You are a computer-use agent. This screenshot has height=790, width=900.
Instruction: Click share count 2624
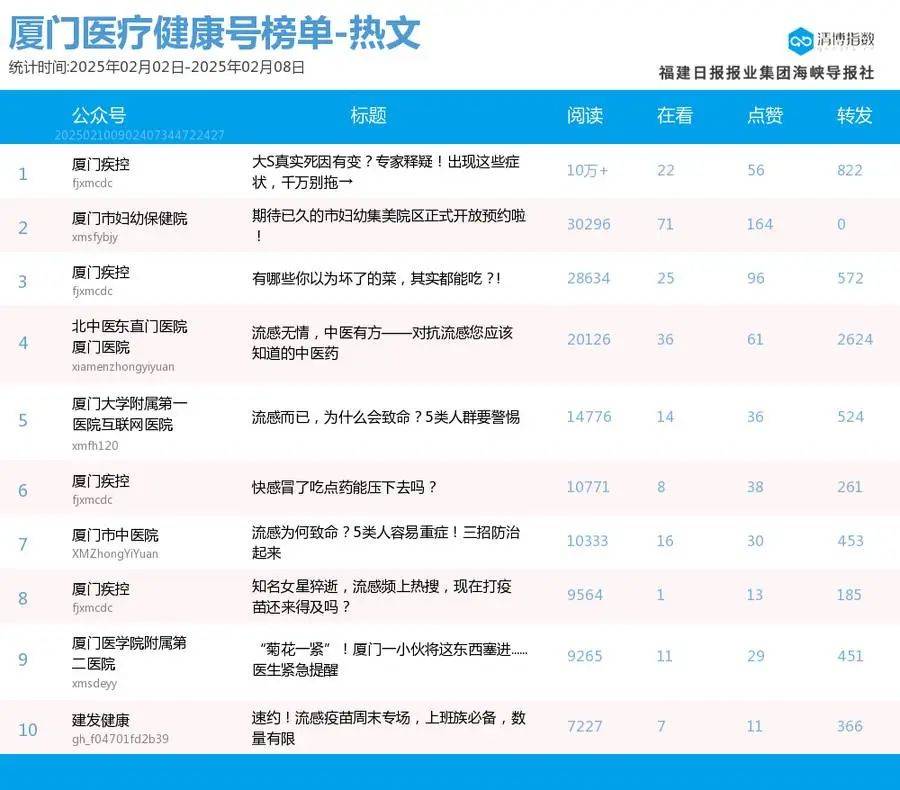pos(855,339)
